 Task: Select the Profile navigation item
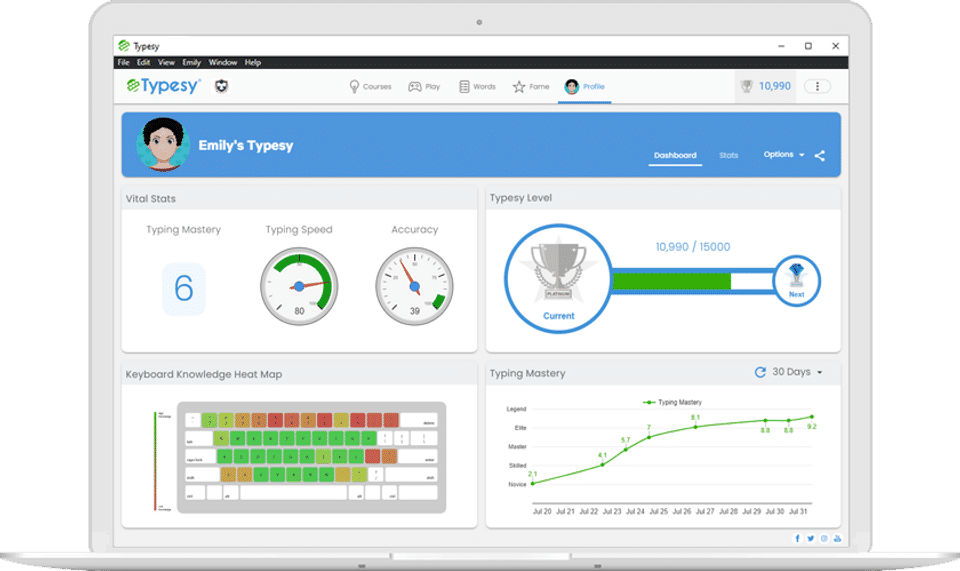585,86
